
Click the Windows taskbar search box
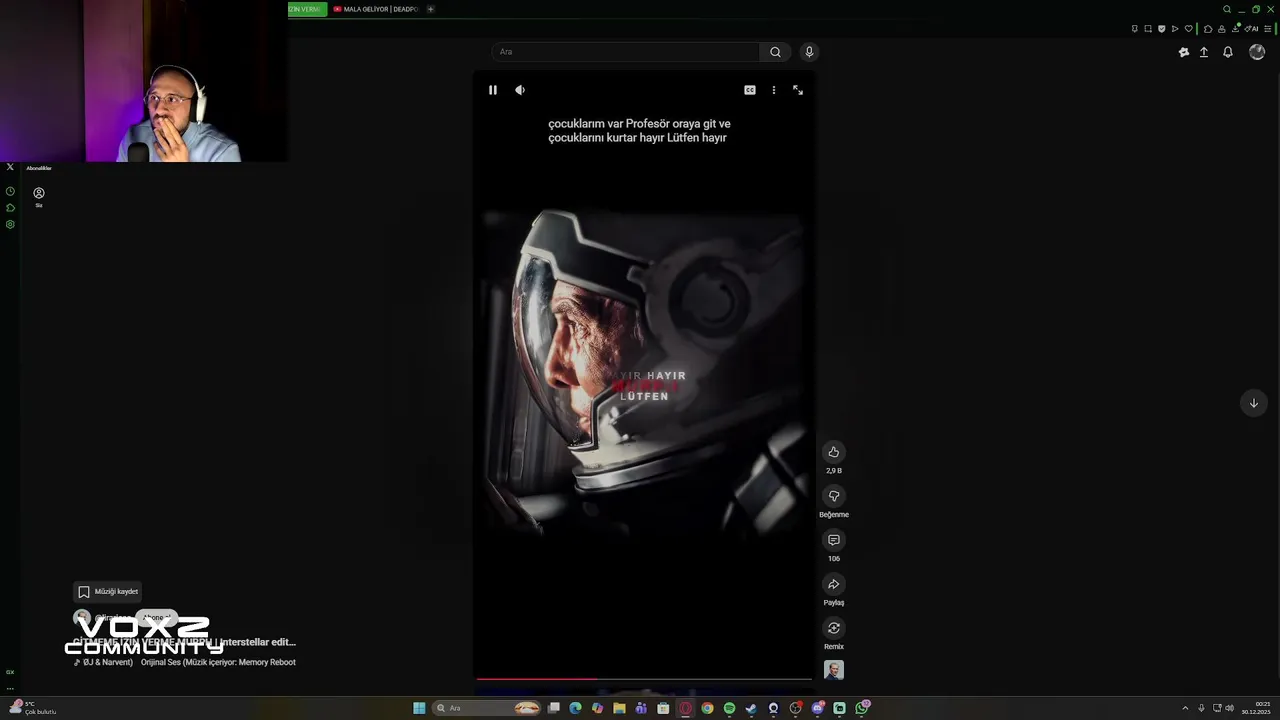coord(487,708)
